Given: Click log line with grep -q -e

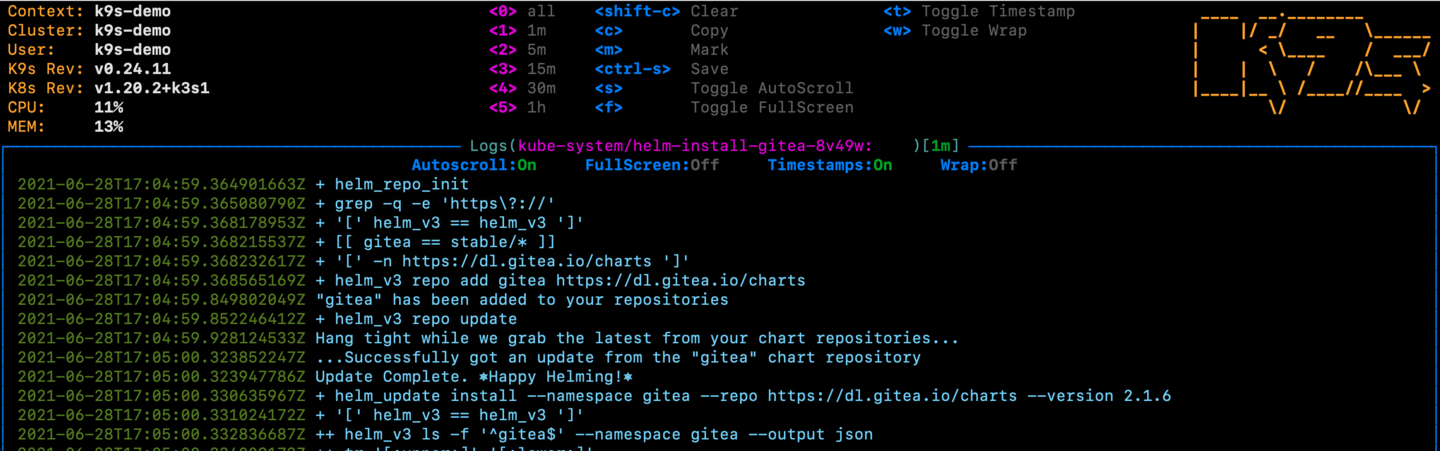Looking at the screenshot, I should [435, 203].
